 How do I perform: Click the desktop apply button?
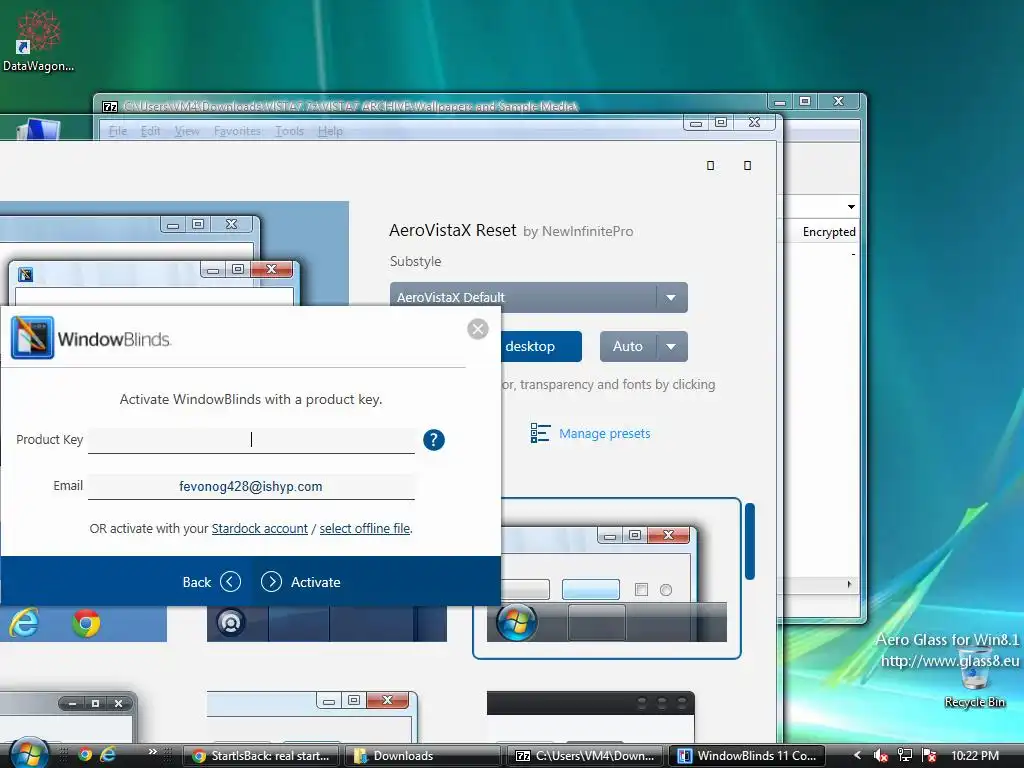tap(541, 346)
